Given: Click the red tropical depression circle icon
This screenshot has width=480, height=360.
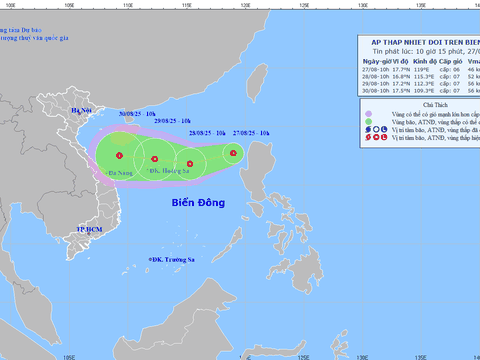Looking at the screenshot, I should click(376, 137).
